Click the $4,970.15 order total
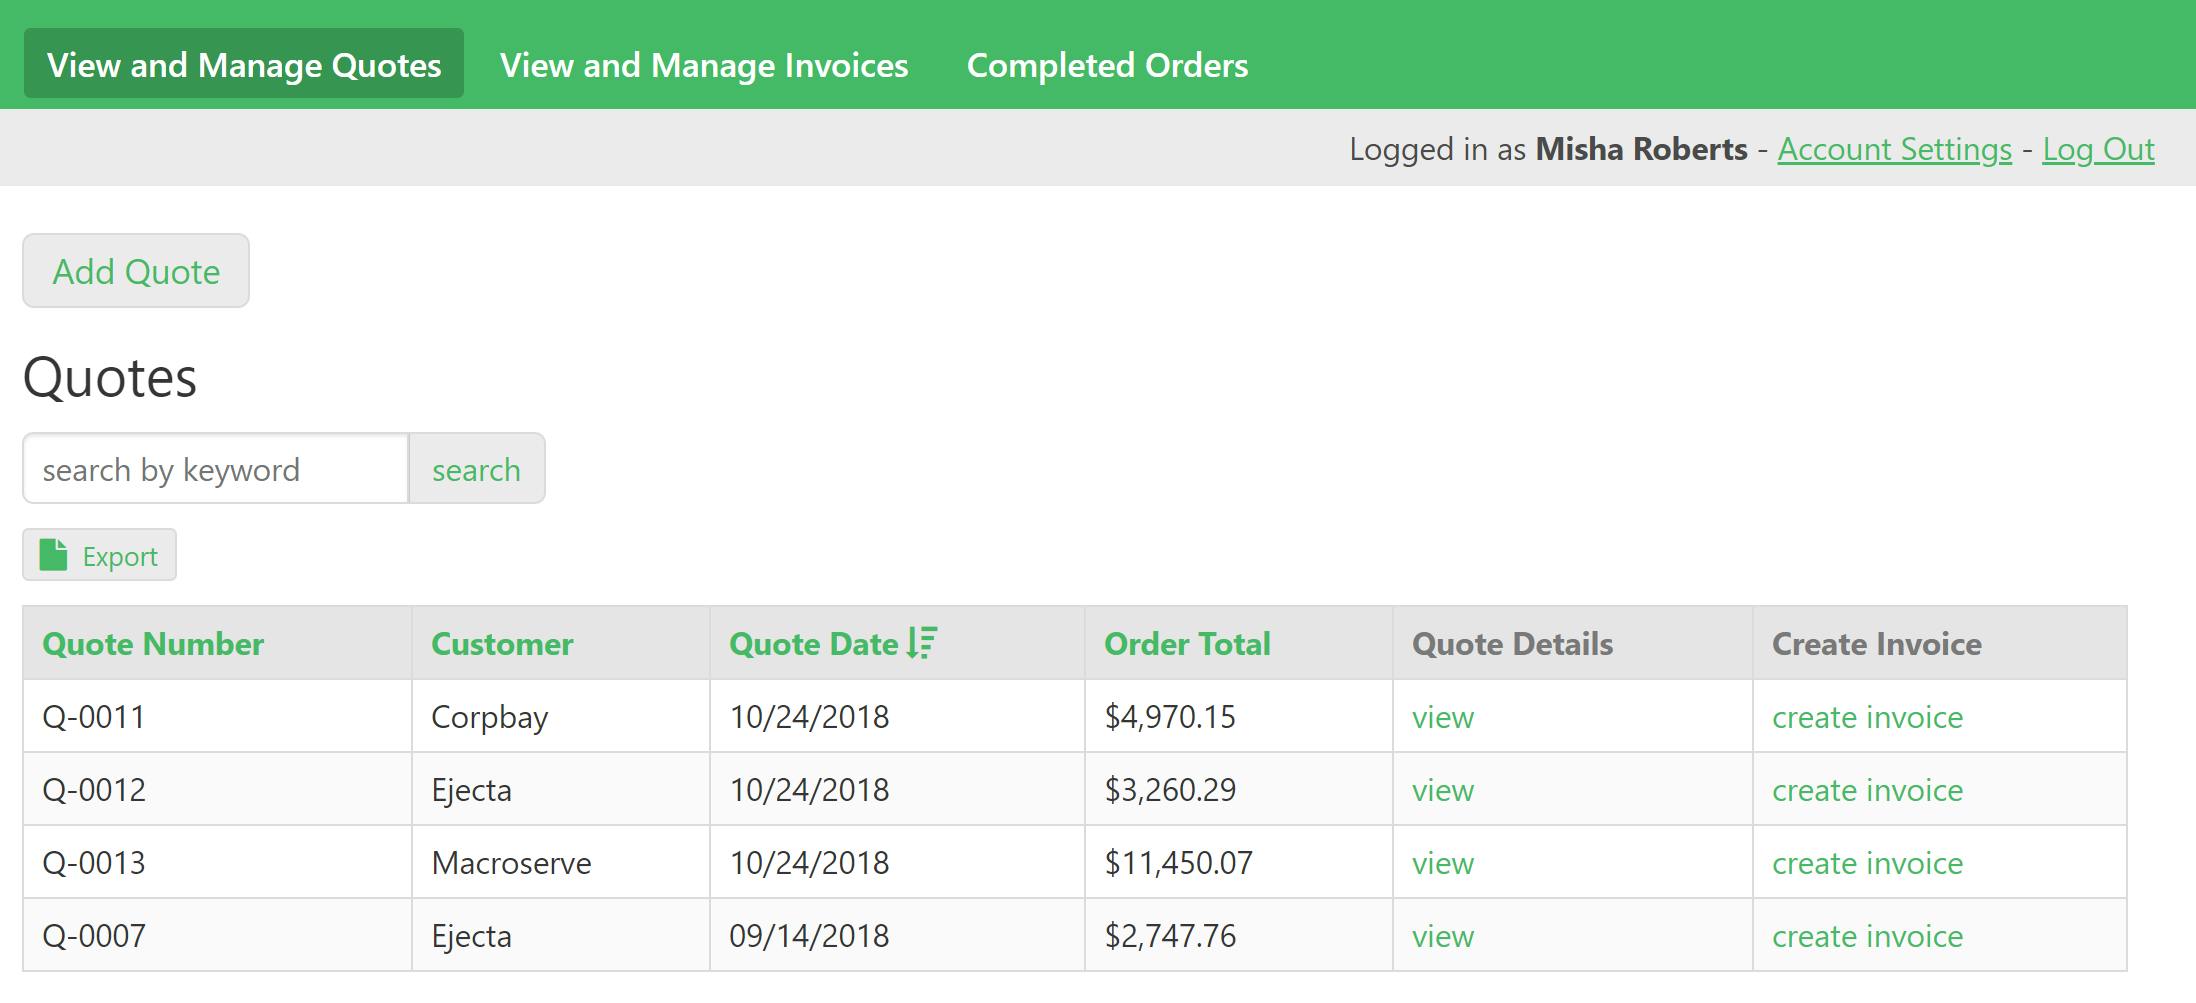 pos(1170,717)
